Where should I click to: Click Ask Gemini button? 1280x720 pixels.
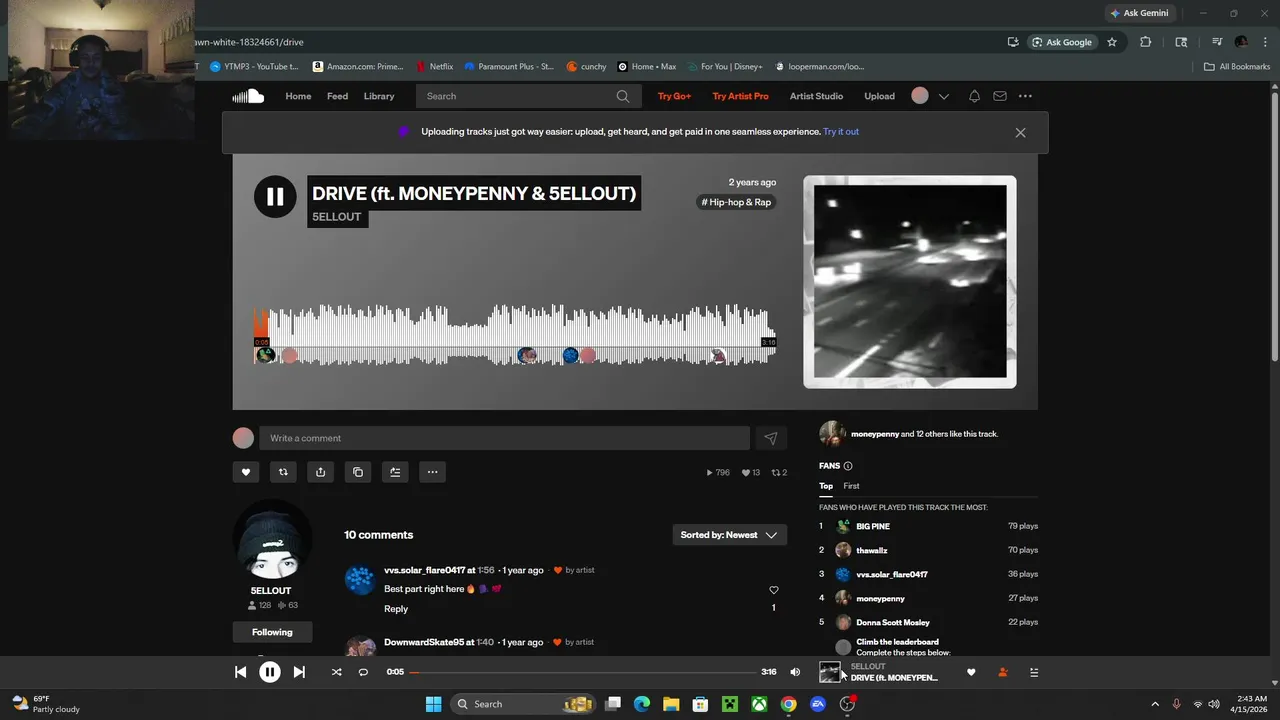[1139, 13]
